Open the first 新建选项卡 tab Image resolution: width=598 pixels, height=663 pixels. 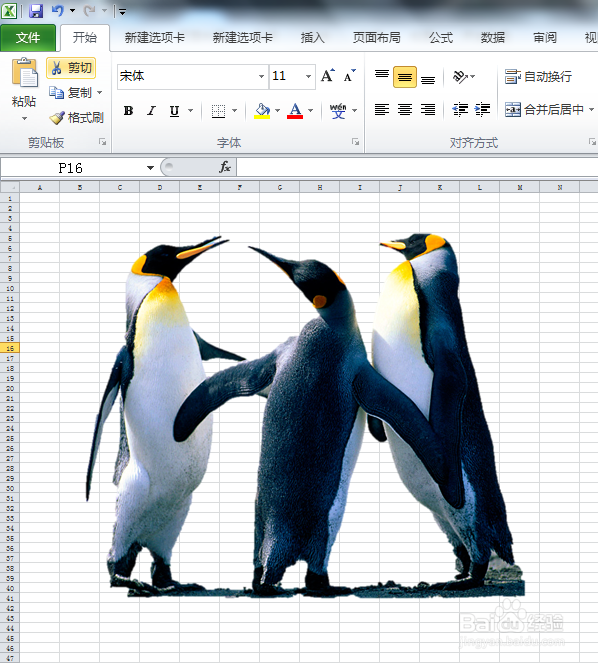[x=154, y=38]
